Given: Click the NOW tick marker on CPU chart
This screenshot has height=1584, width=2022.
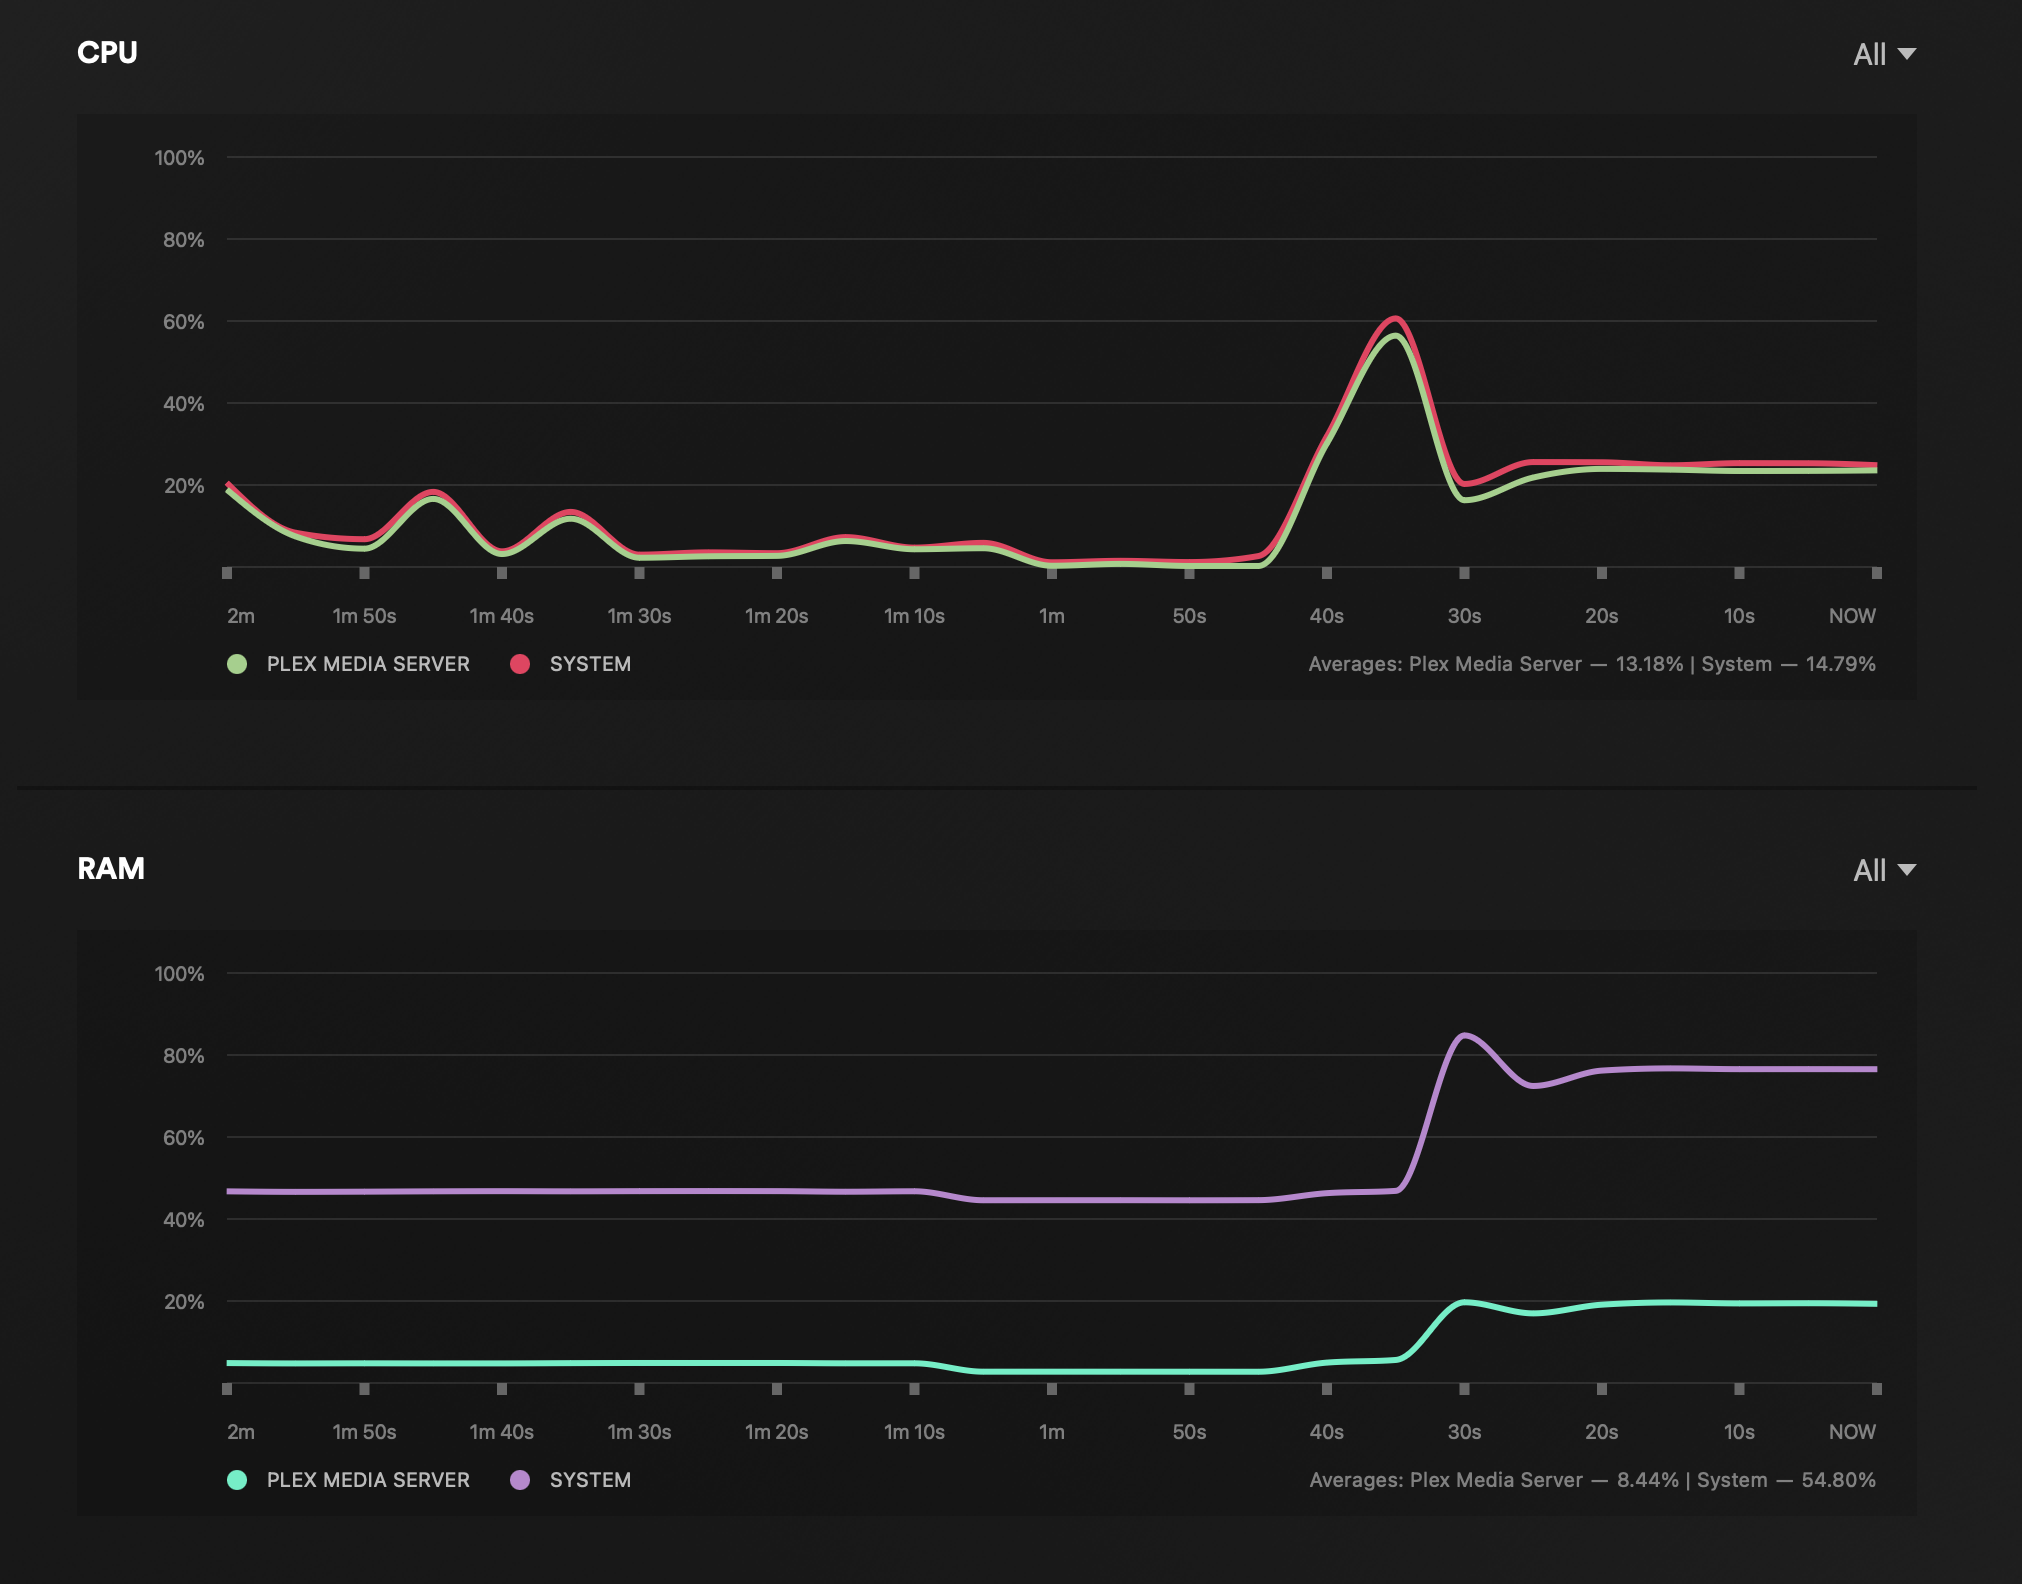Looking at the screenshot, I should pos(1876,573).
